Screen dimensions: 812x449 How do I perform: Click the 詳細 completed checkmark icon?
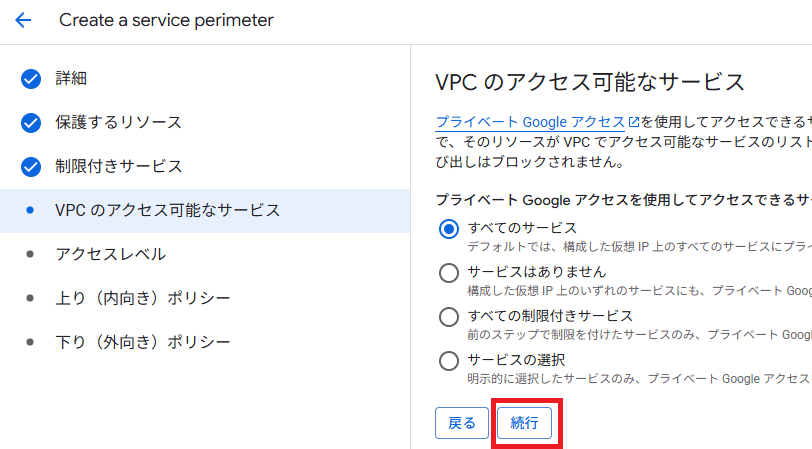click(x=31, y=79)
